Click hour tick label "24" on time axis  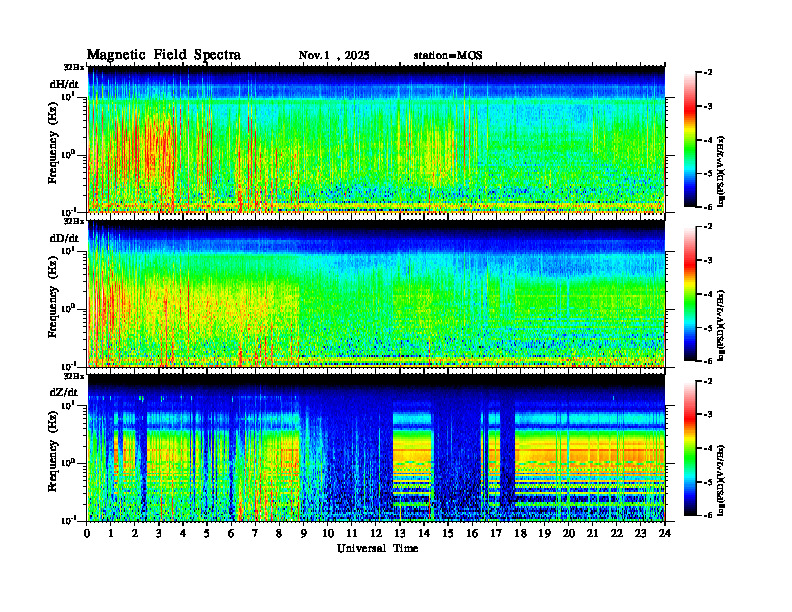665,533
